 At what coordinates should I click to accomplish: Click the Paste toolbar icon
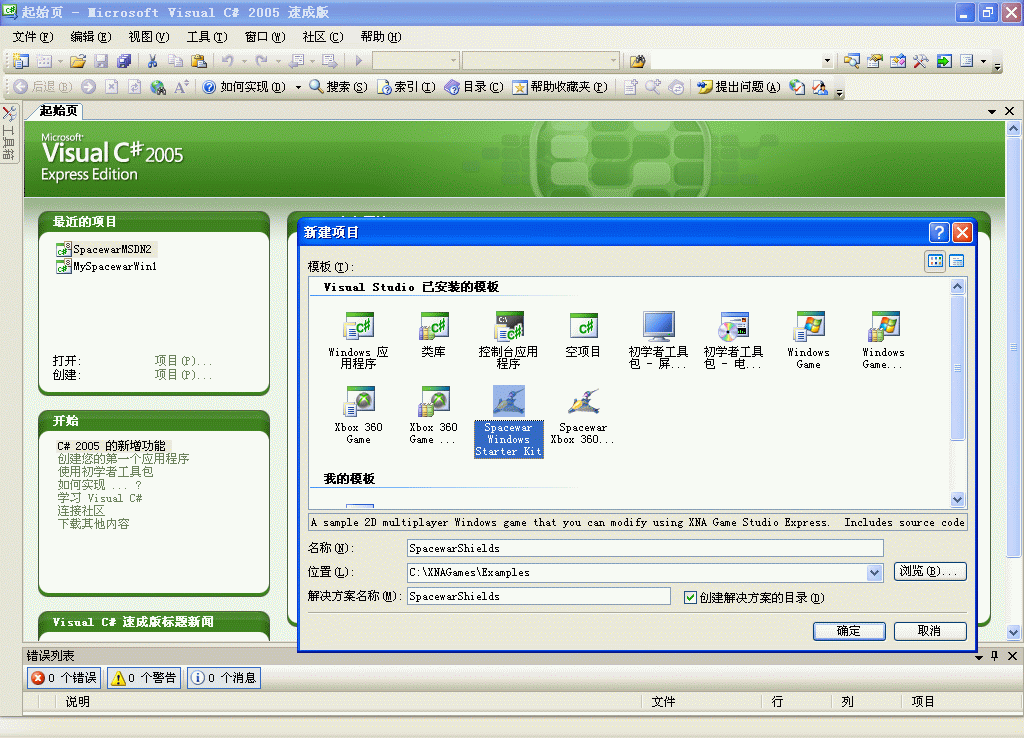199,61
